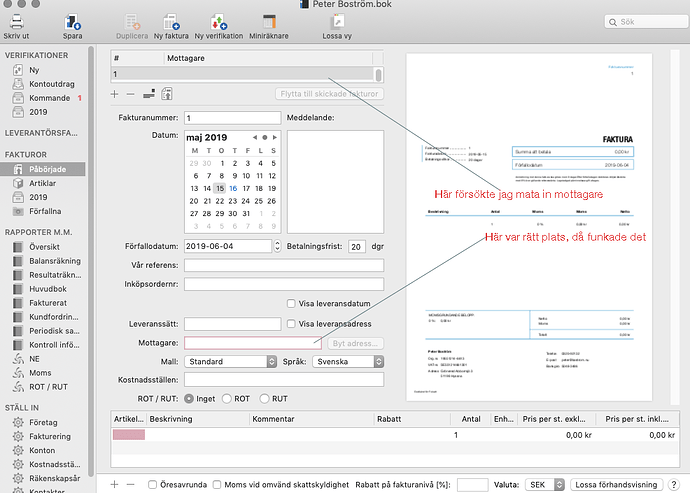This screenshot has height=493, width=690.
Task: Select date 31 in the calendar
Action: click(x=246, y=213)
